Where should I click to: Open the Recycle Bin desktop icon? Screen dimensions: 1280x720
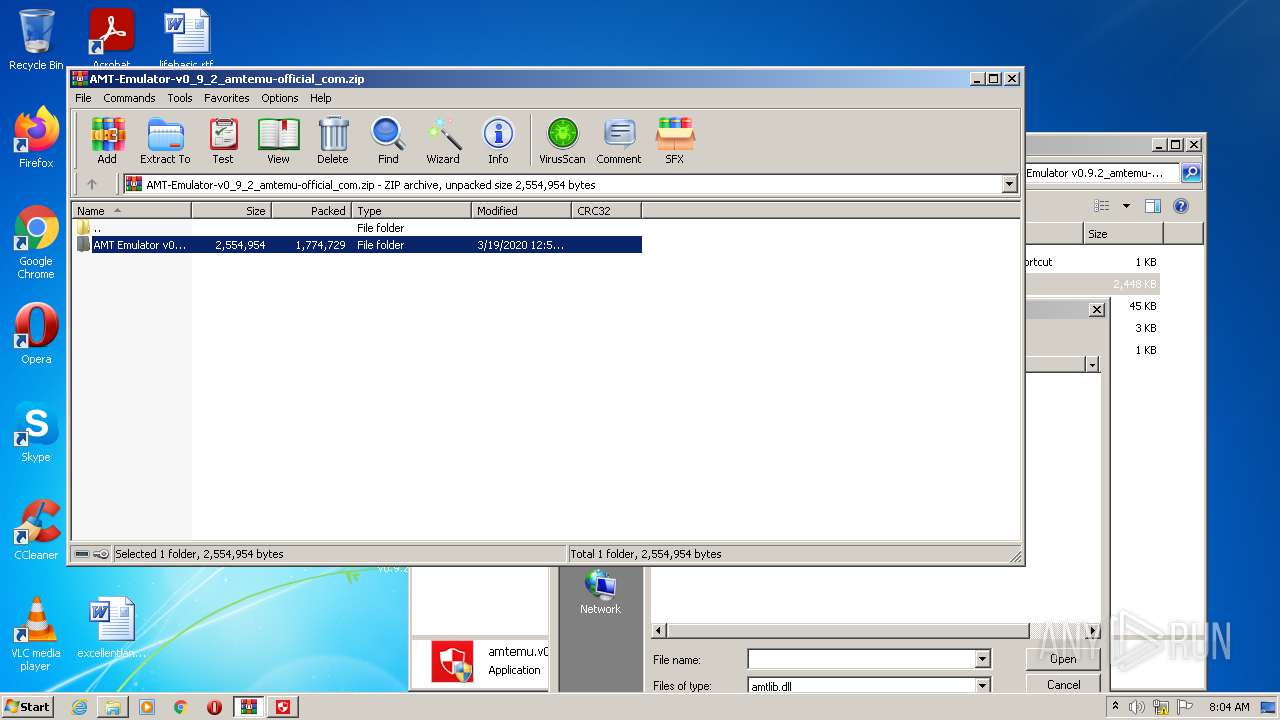pyautogui.click(x=36, y=40)
